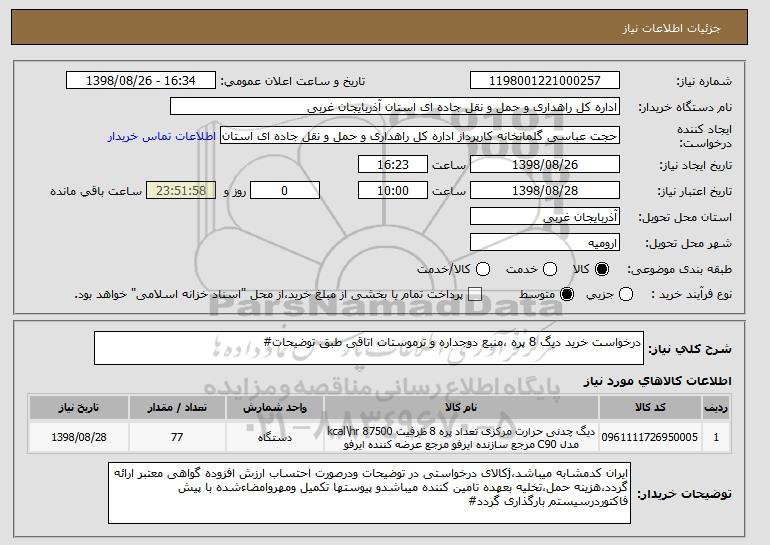
Task: Click the اطلاعات کالاهای مورد نیاز heading
Action: (x=658, y=381)
